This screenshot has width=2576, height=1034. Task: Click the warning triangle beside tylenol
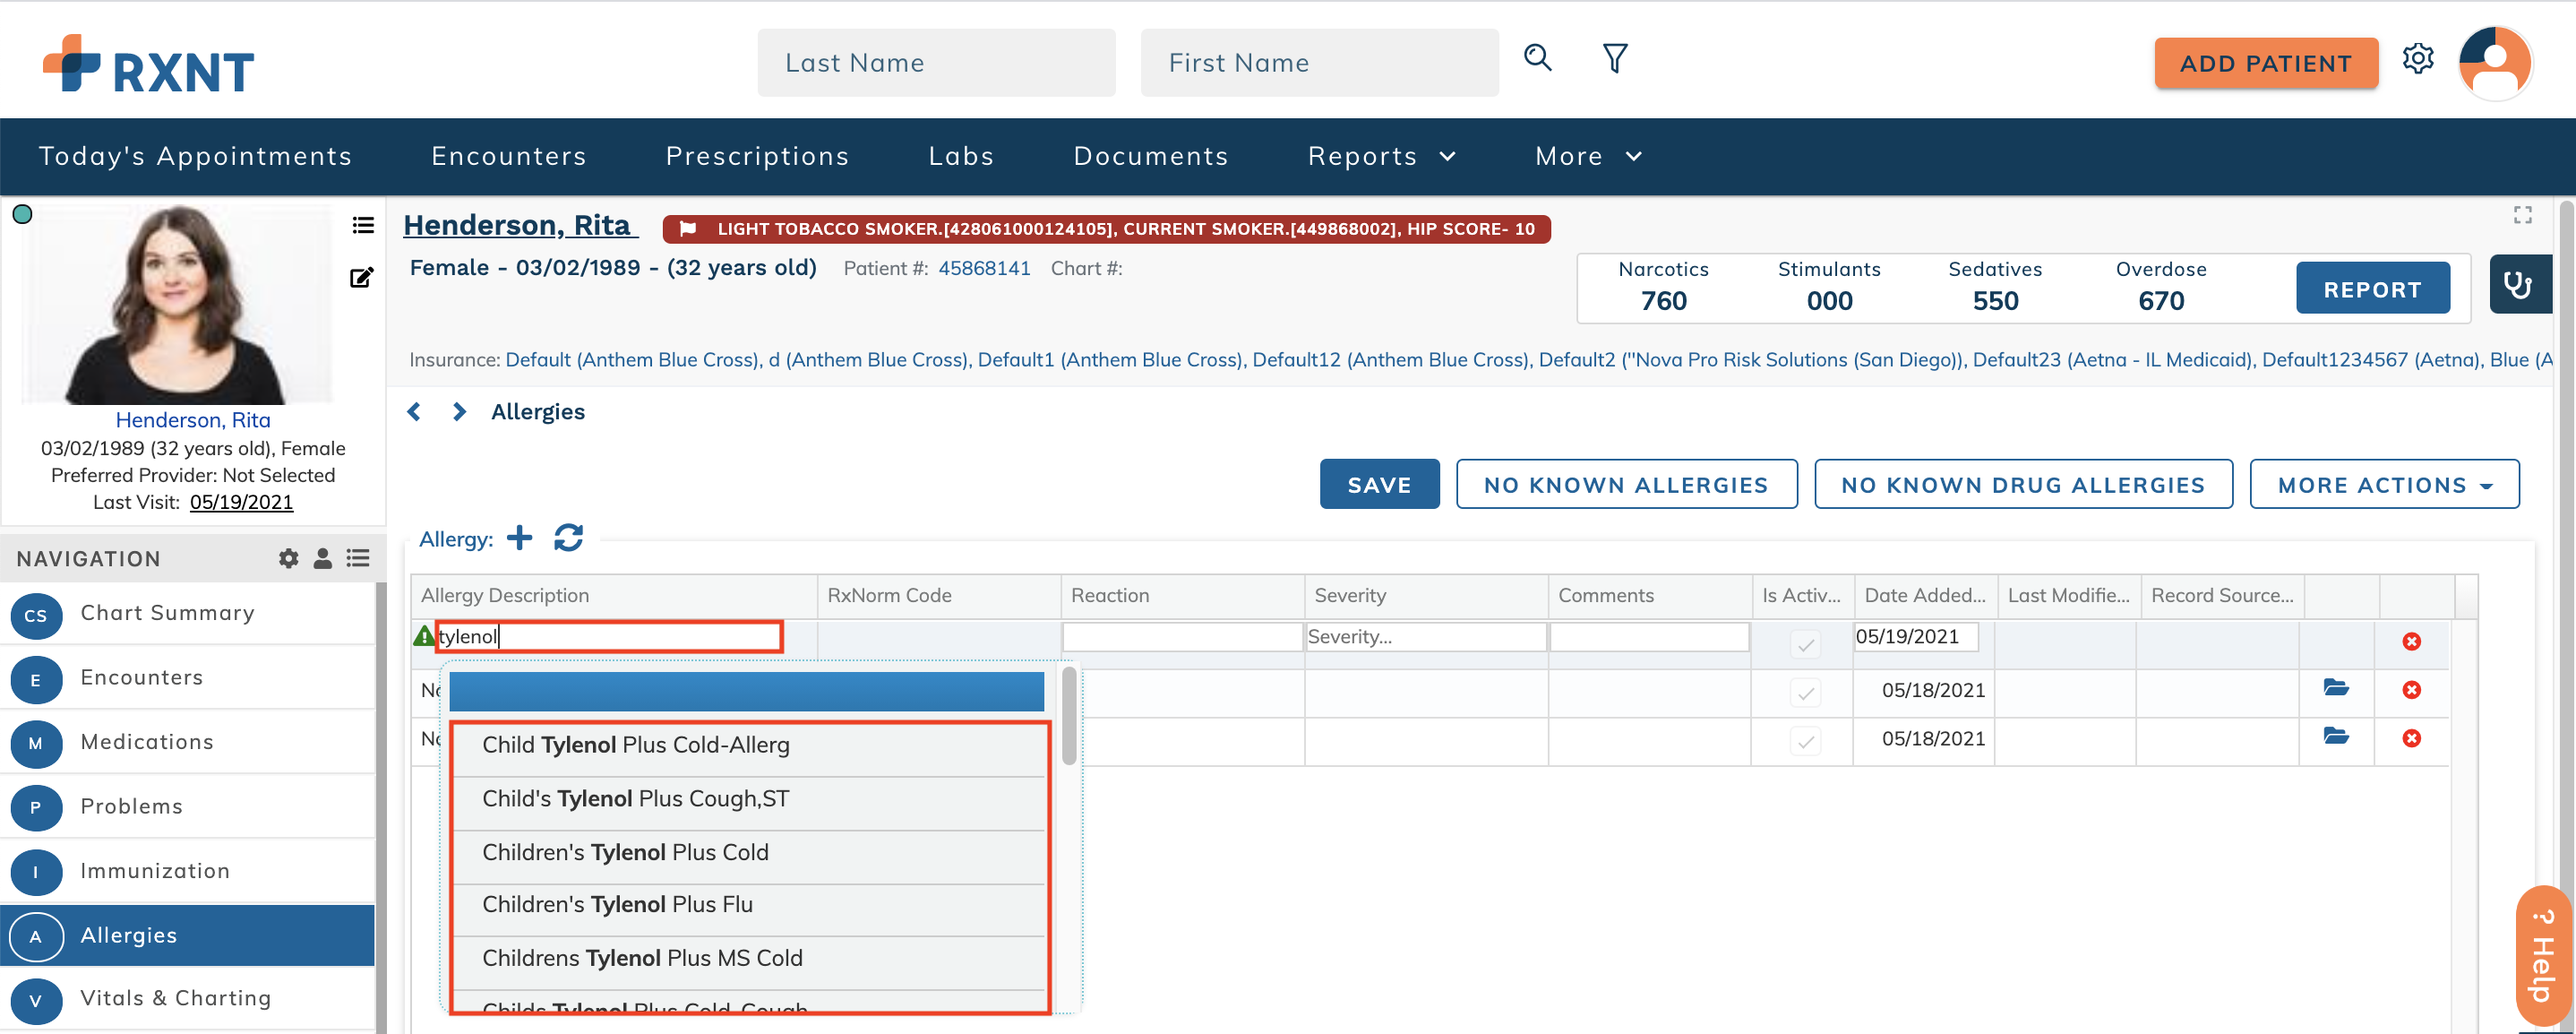[x=423, y=636]
